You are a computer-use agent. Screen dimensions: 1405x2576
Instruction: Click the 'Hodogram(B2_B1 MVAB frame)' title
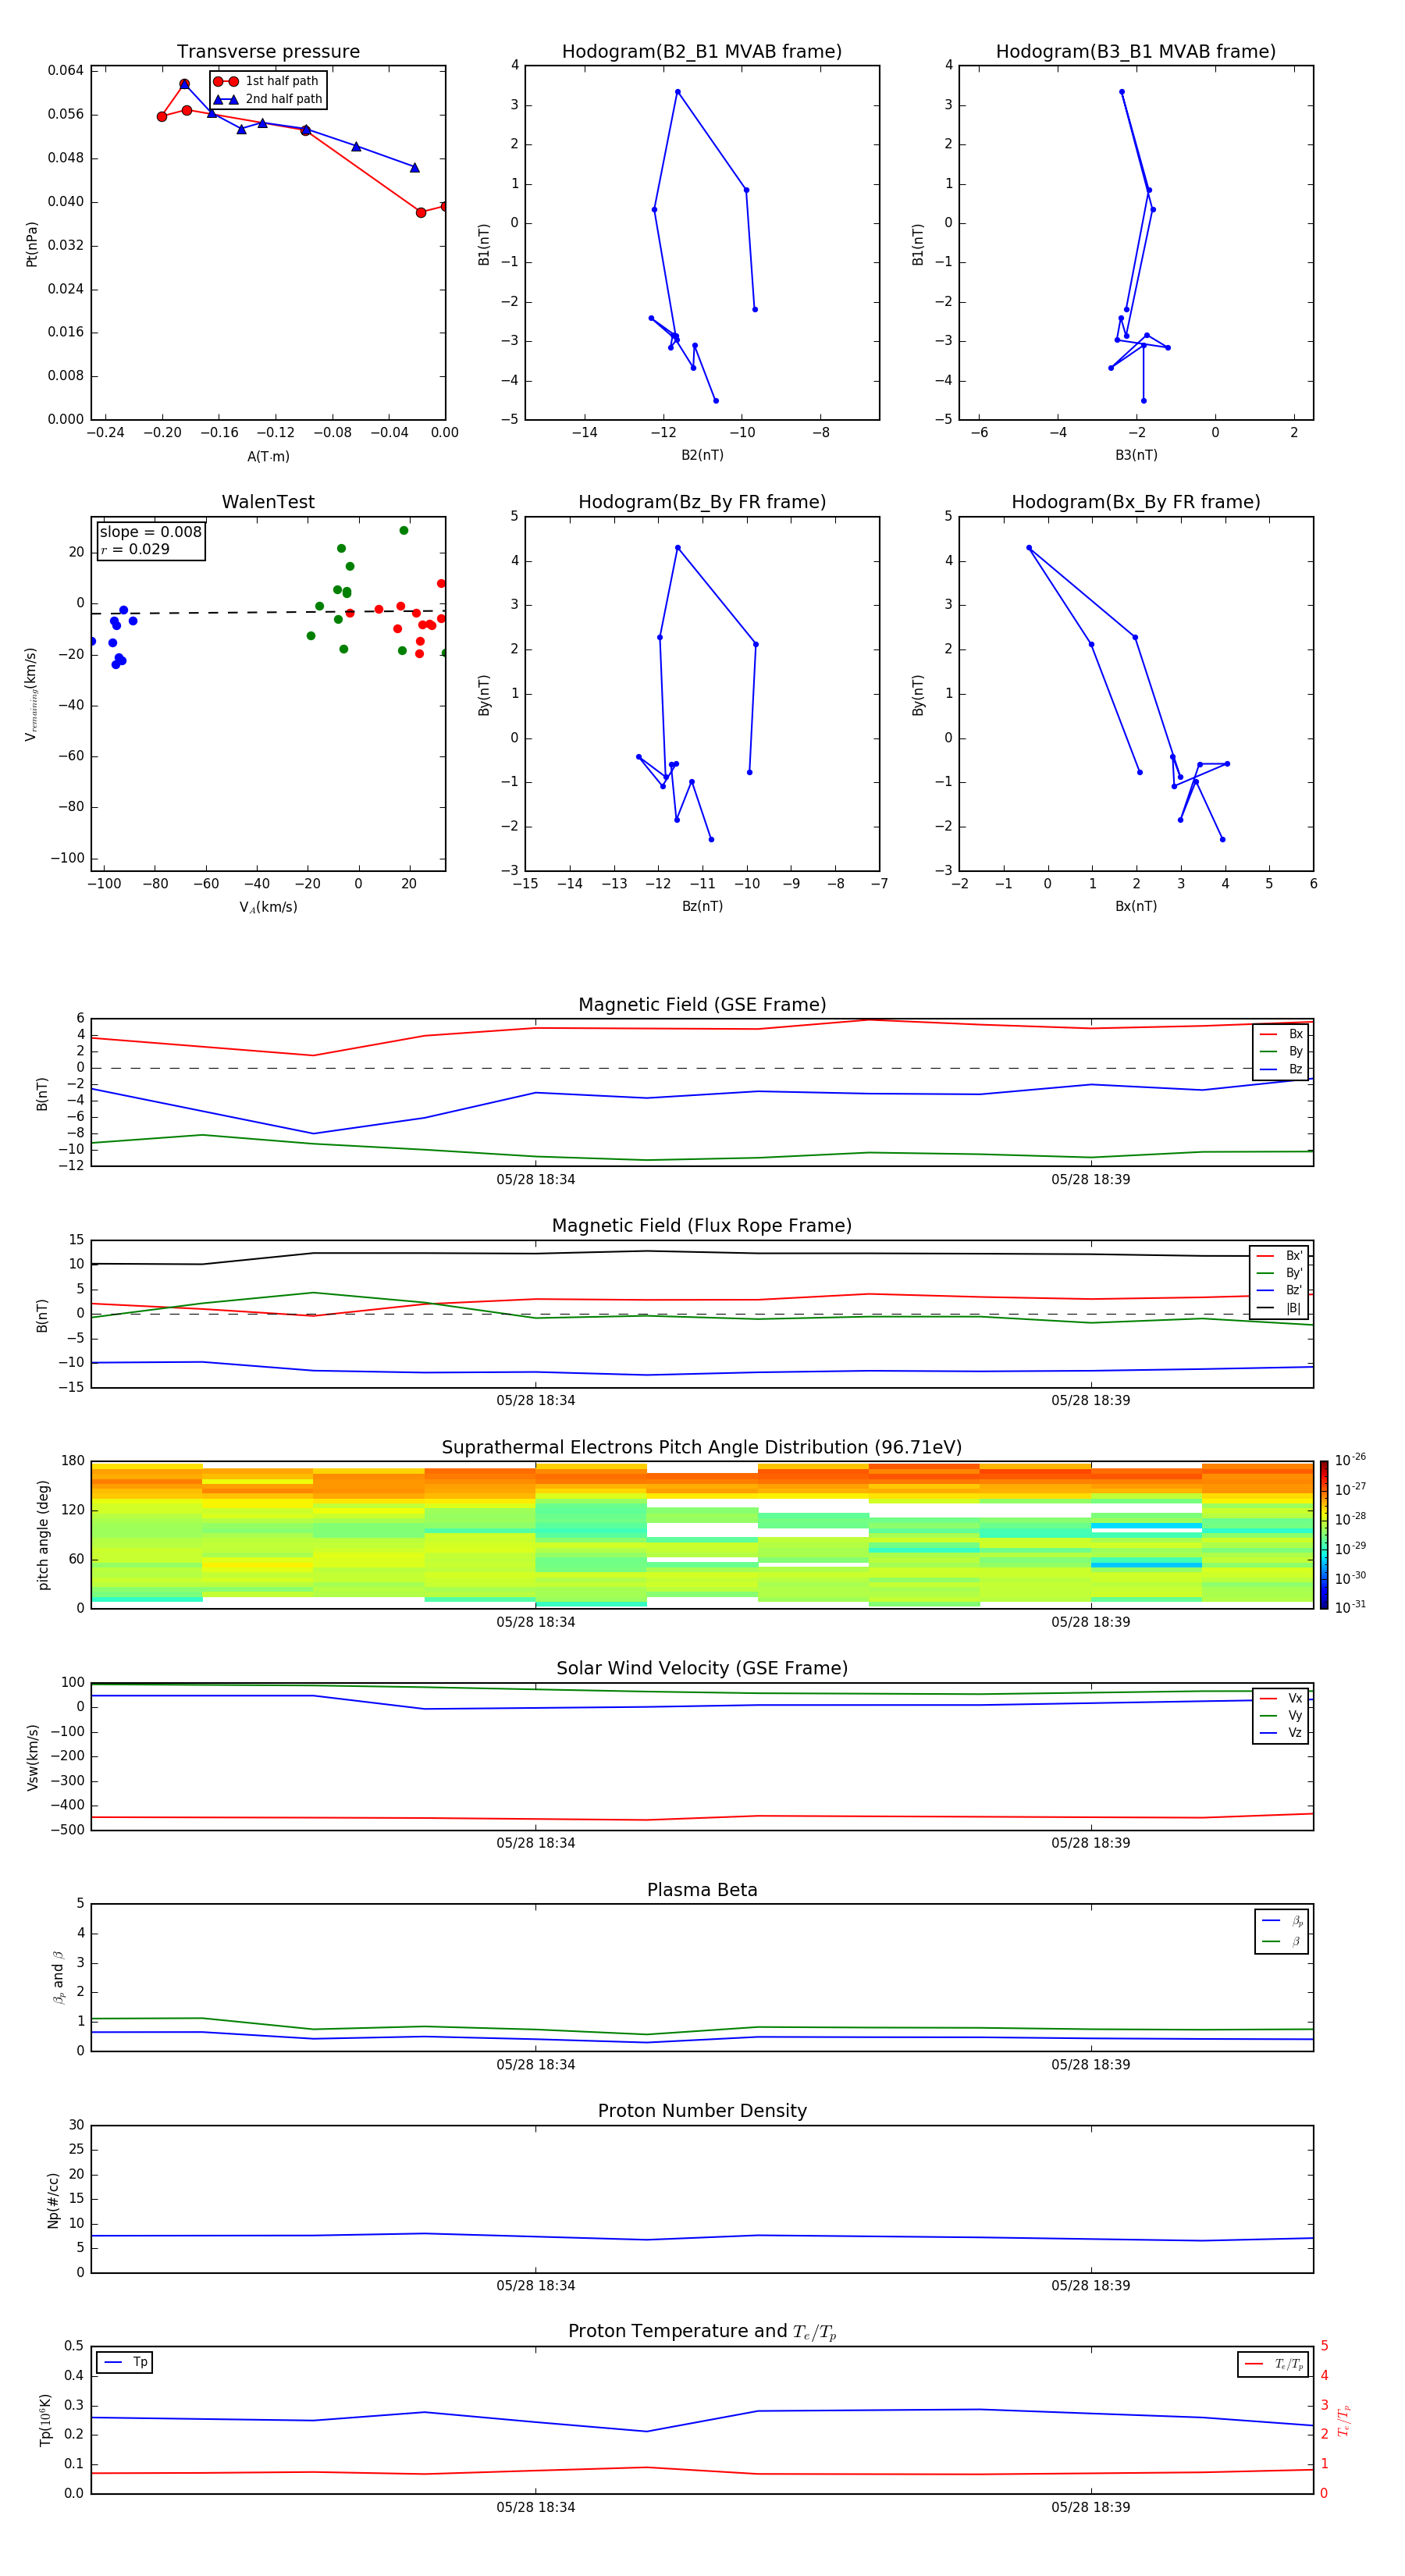(x=702, y=51)
